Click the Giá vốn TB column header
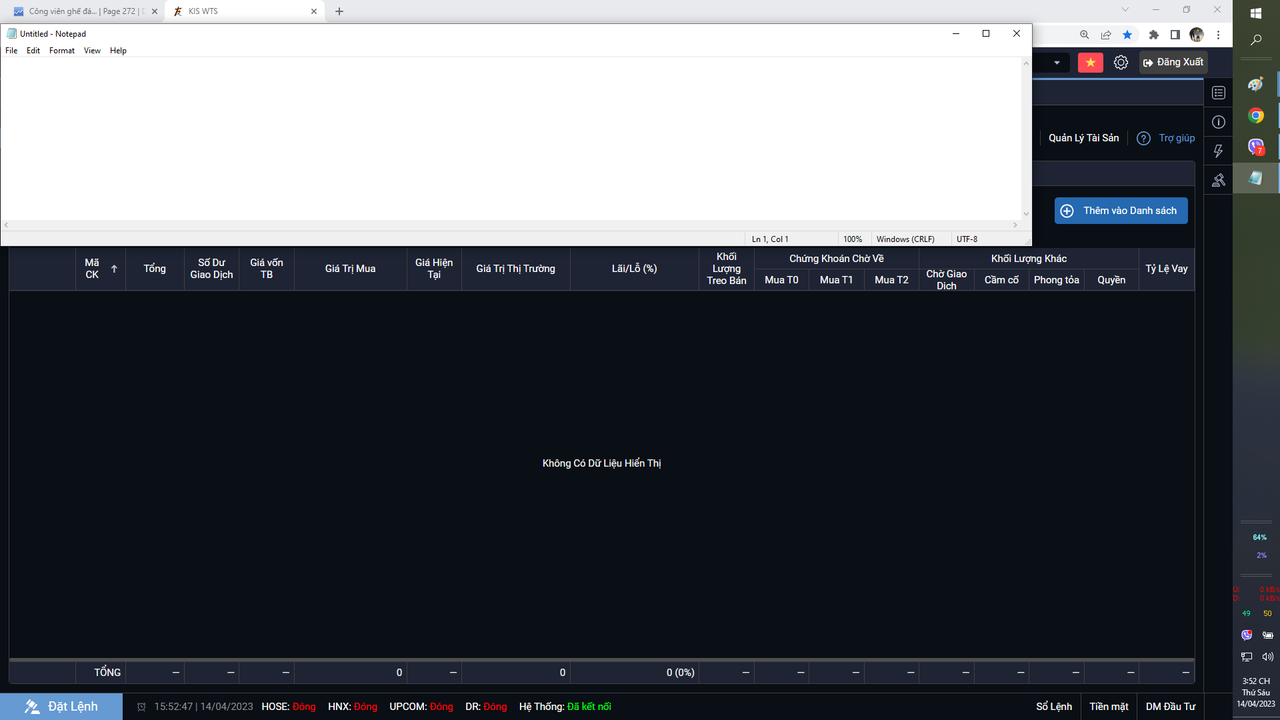This screenshot has width=1280, height=720. click(x=267, y=269)
